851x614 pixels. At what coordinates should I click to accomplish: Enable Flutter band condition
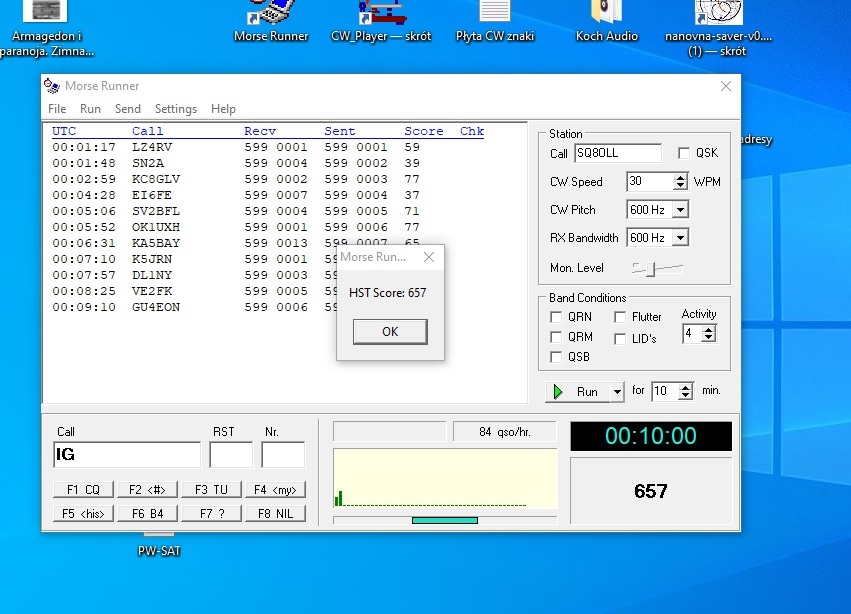click(x=620, y=317)
